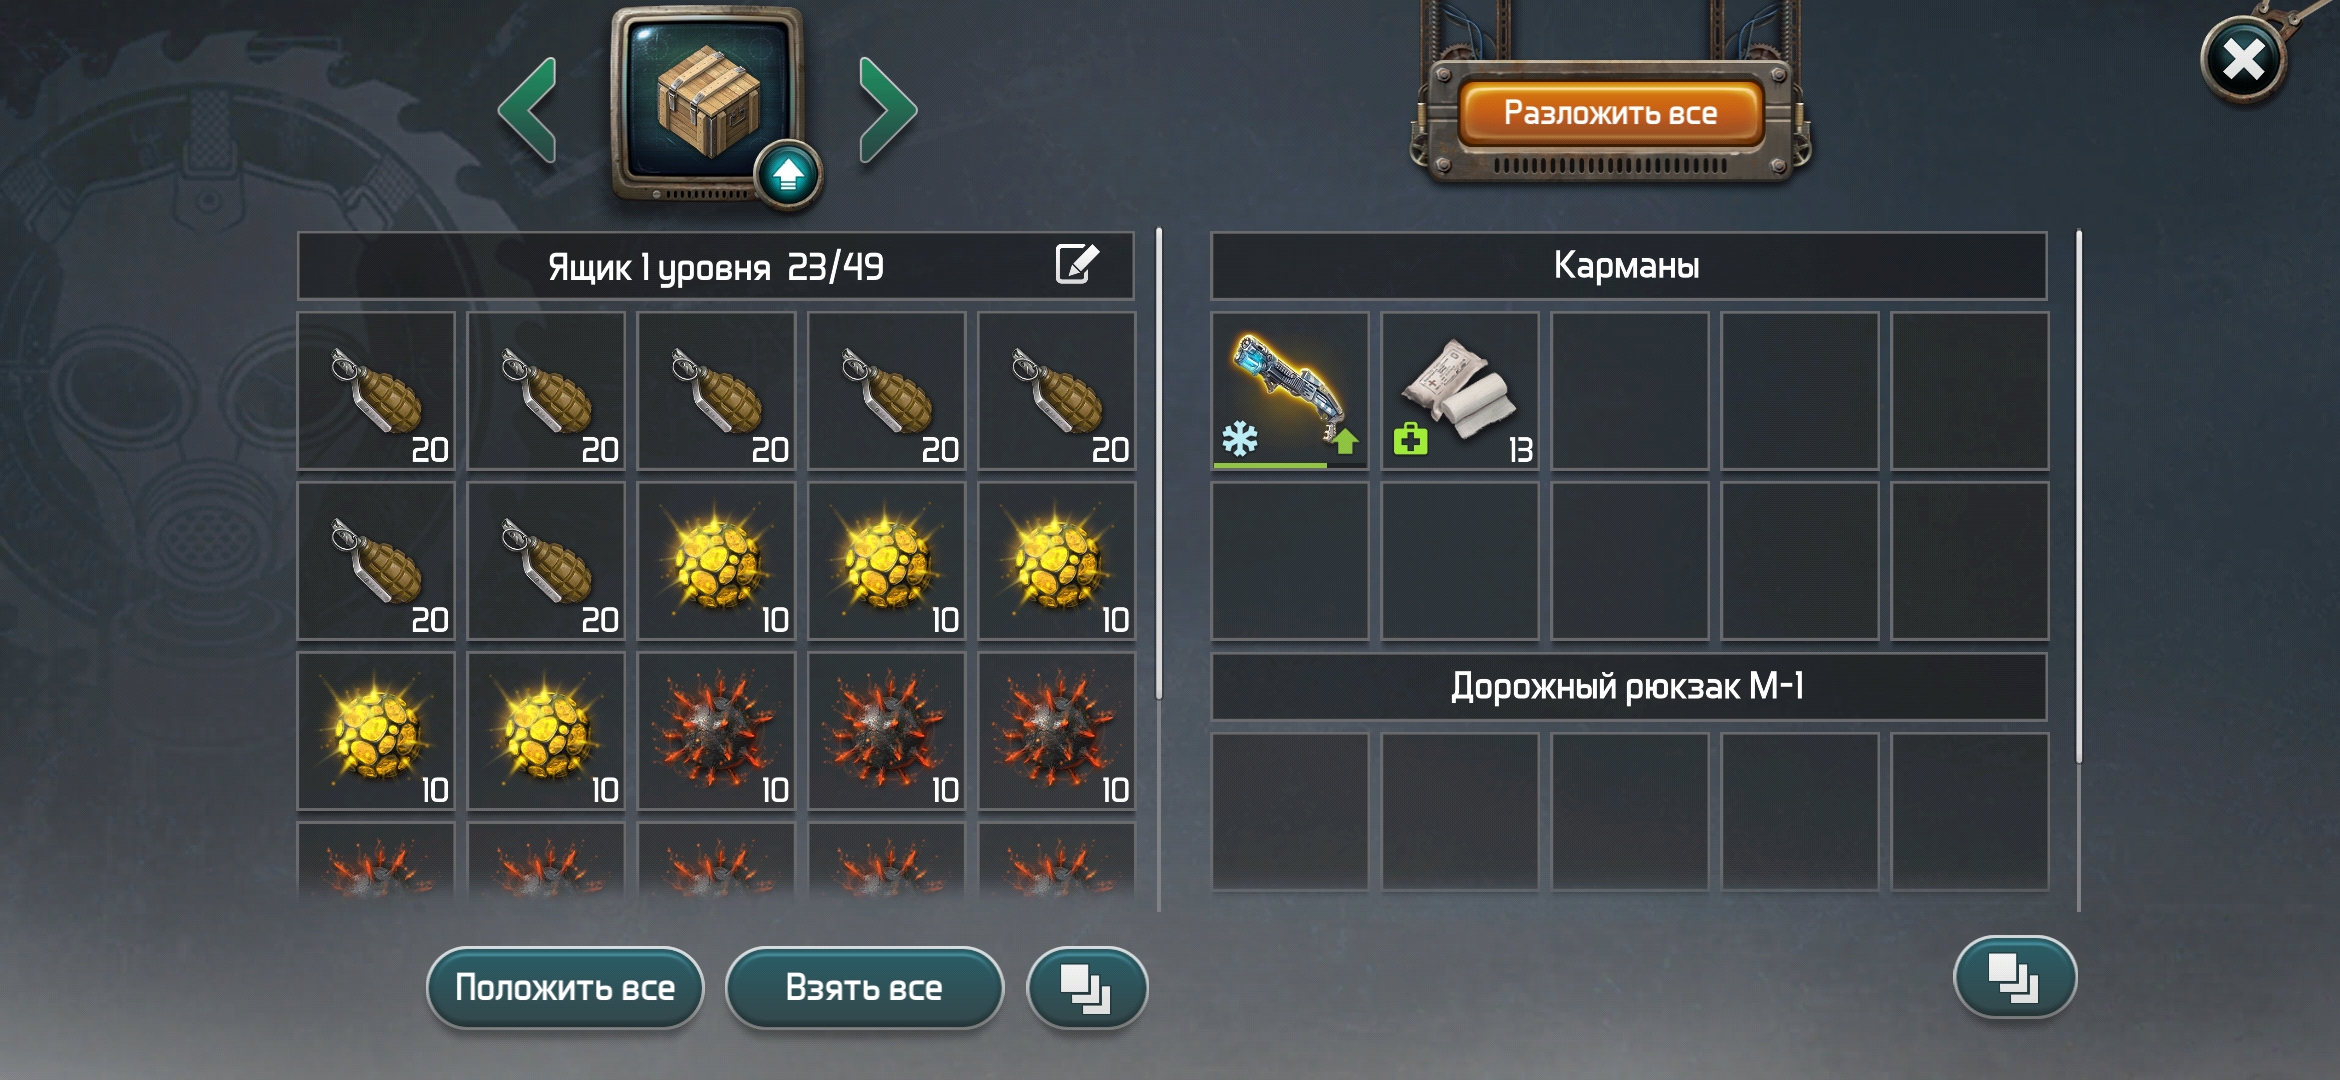This screenshot has height=1080, width=2340.
Task: Select the first red spiked mine stack
Action: 716,731
